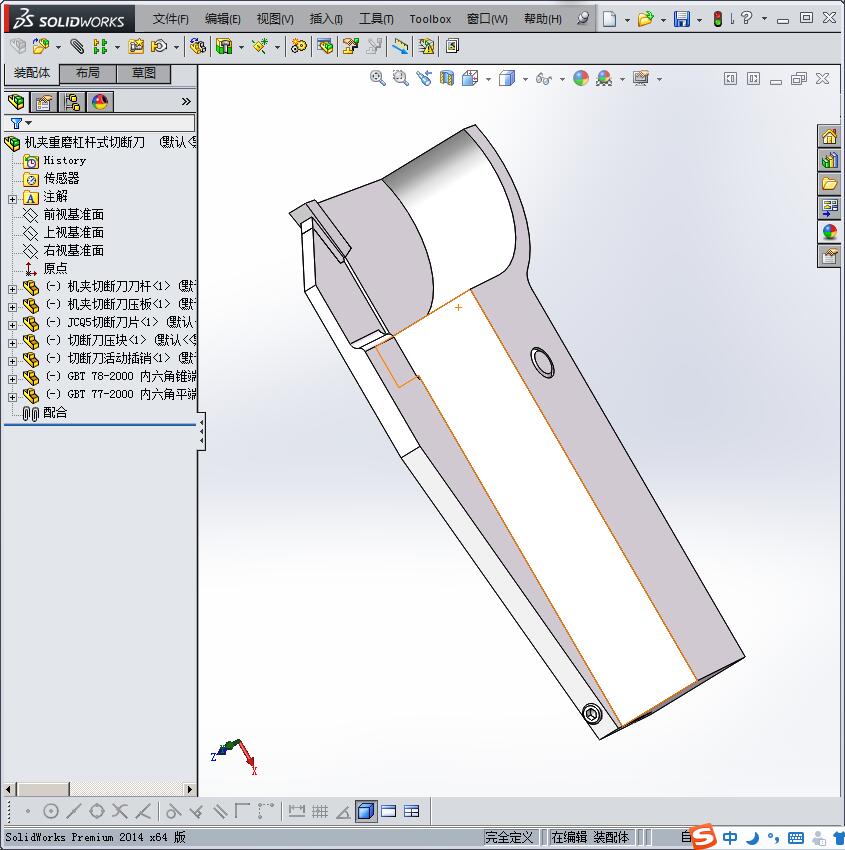The height and width of the screenshot is (850, 845).
Task: Click the Open folder icon in title bar
Action: (x=645, y=19)
